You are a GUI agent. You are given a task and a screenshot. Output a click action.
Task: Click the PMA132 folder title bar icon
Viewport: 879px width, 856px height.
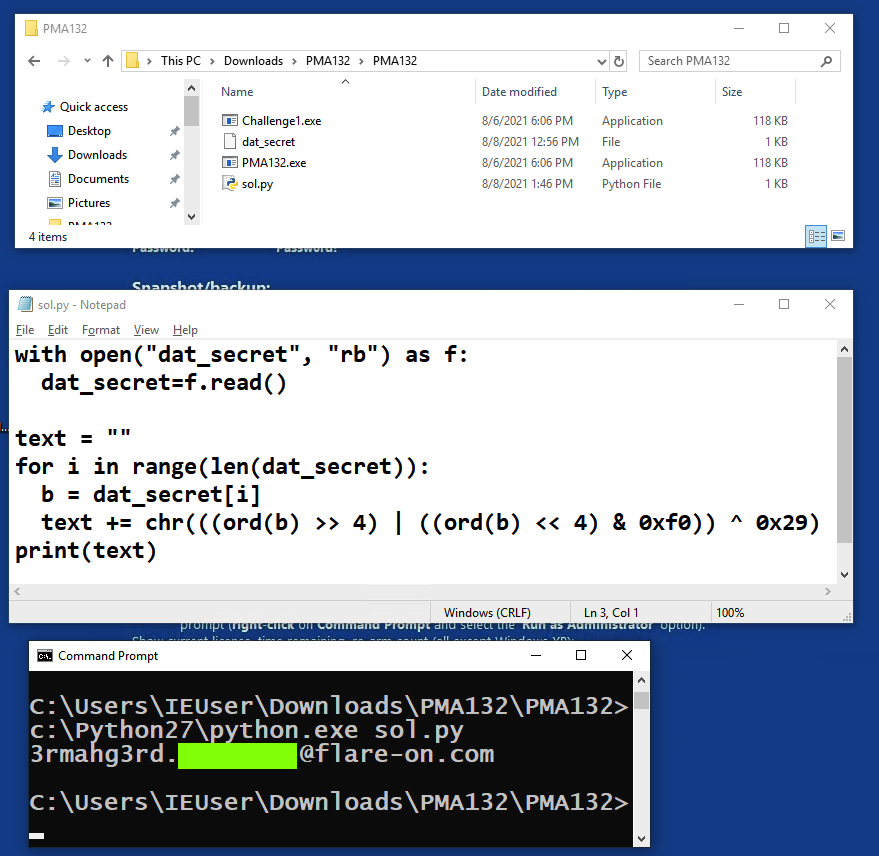(31, 28)
